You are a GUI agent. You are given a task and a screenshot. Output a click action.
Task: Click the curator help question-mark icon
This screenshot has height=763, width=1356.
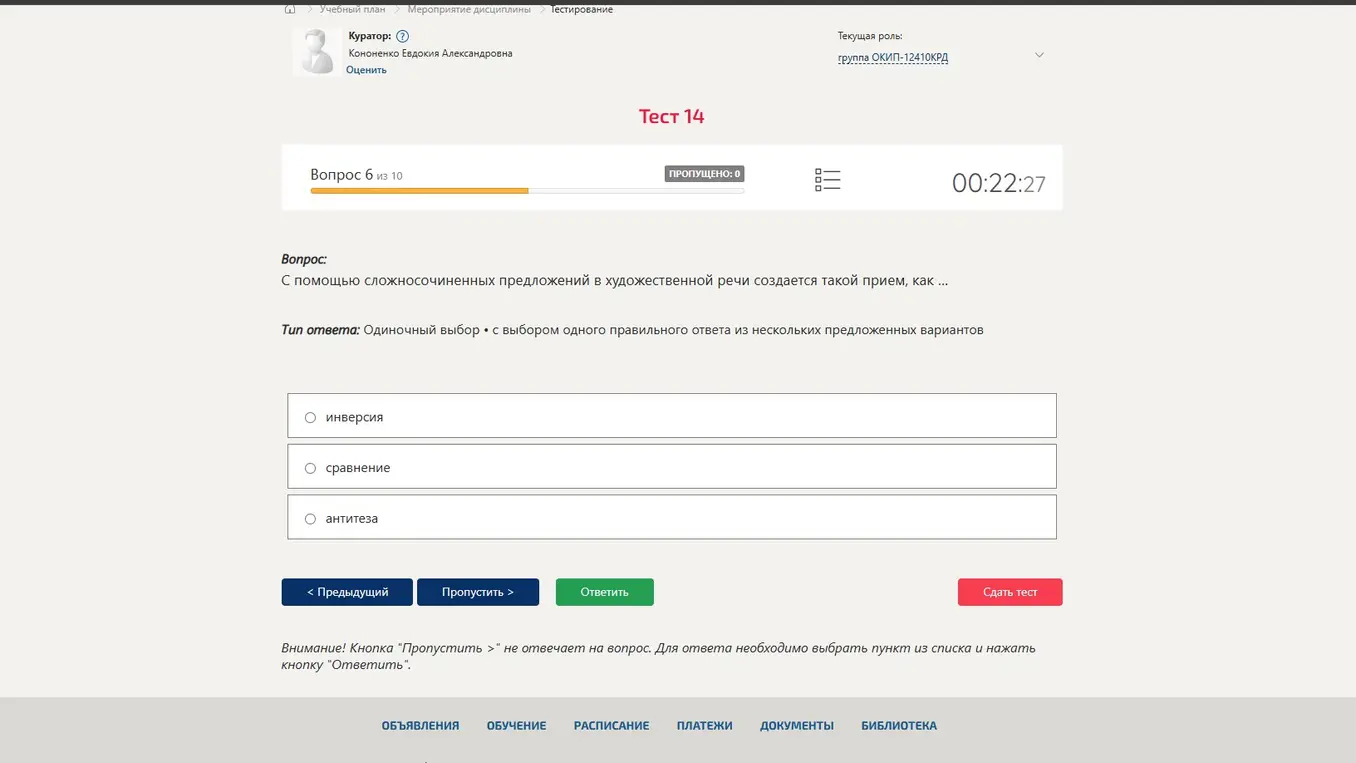tap(402, 36)
